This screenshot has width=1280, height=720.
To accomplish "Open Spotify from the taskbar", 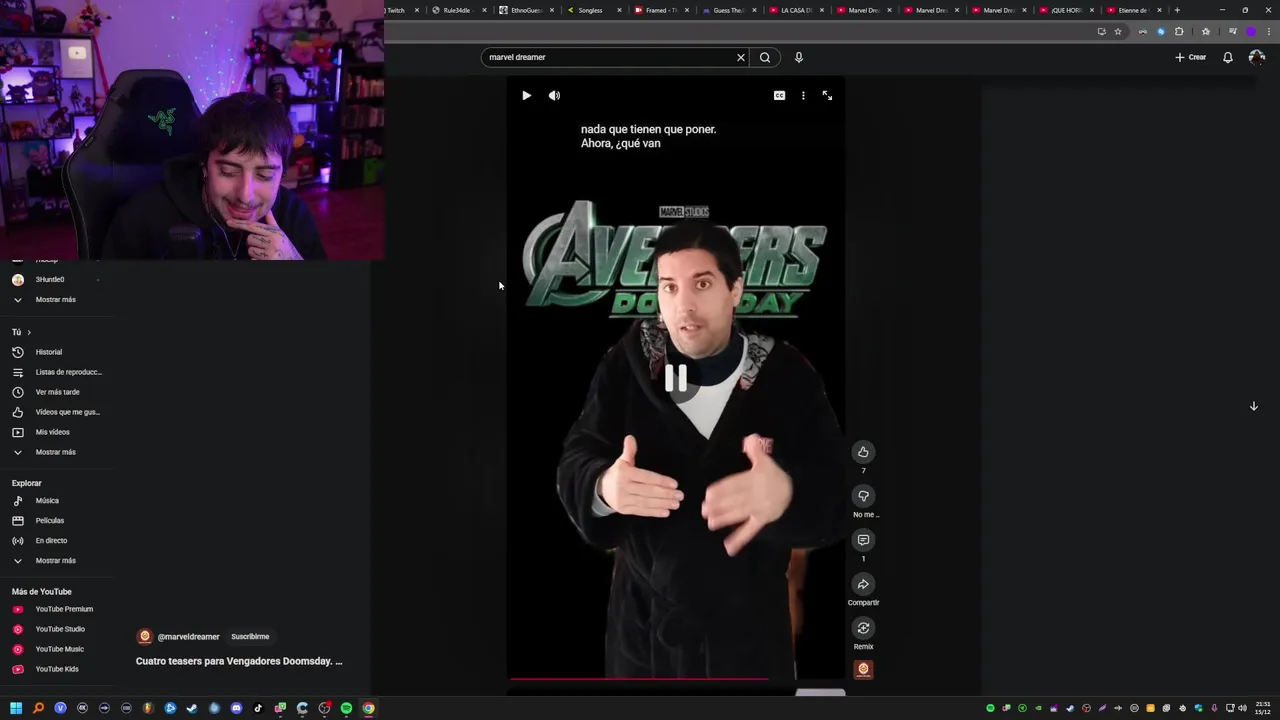I will [x=346, y=708].
